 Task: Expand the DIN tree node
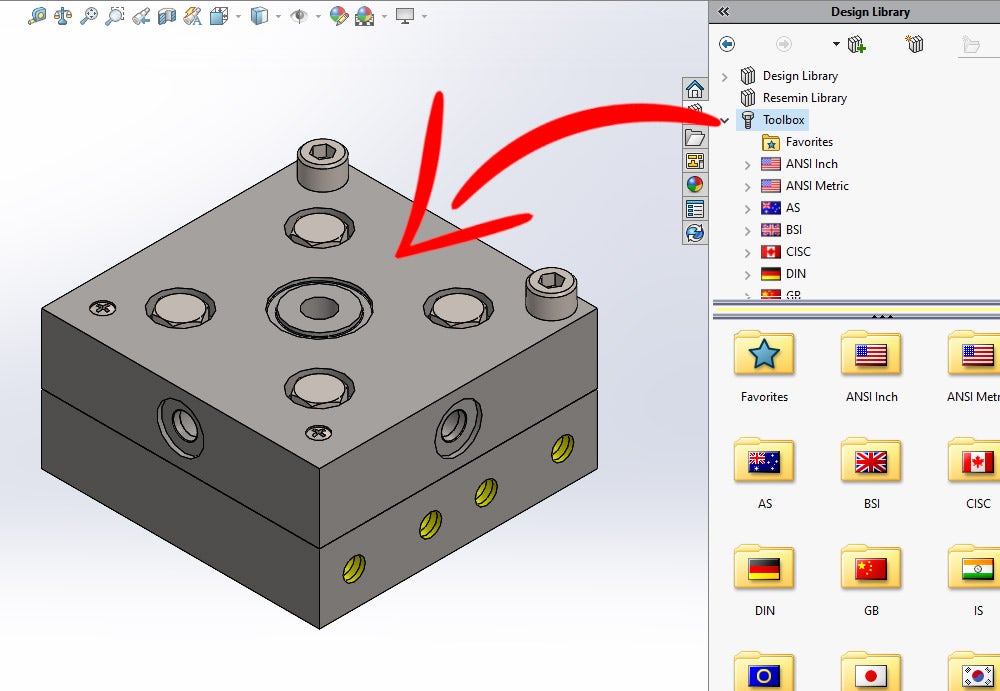(x=745, y=273)
